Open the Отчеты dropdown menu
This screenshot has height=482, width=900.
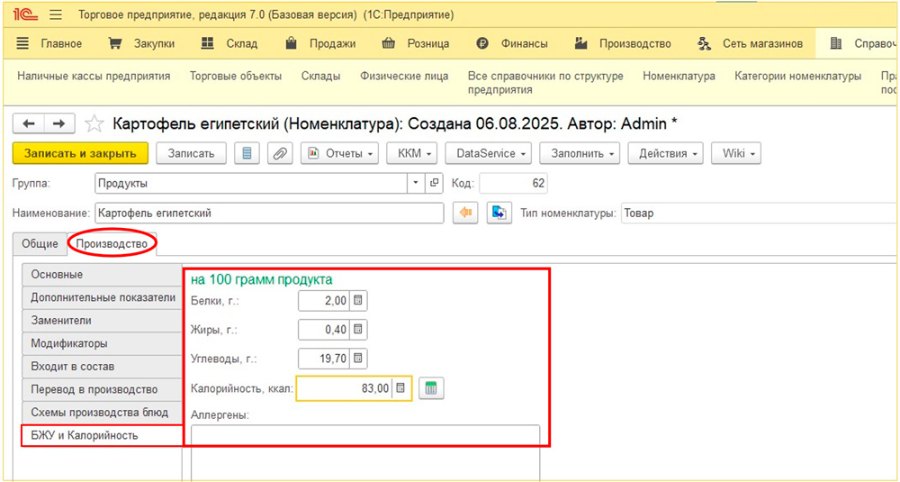[x=340, y=153]
